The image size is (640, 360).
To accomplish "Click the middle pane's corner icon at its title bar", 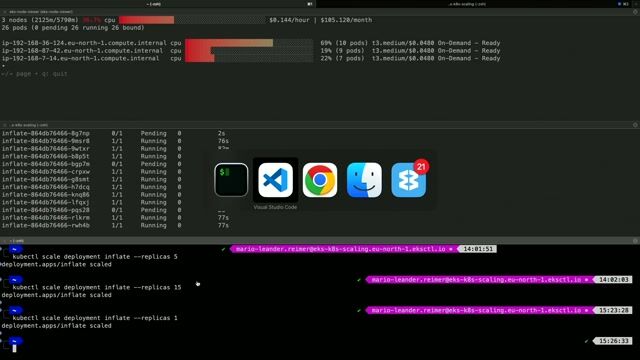I will (x=635, y=125).
